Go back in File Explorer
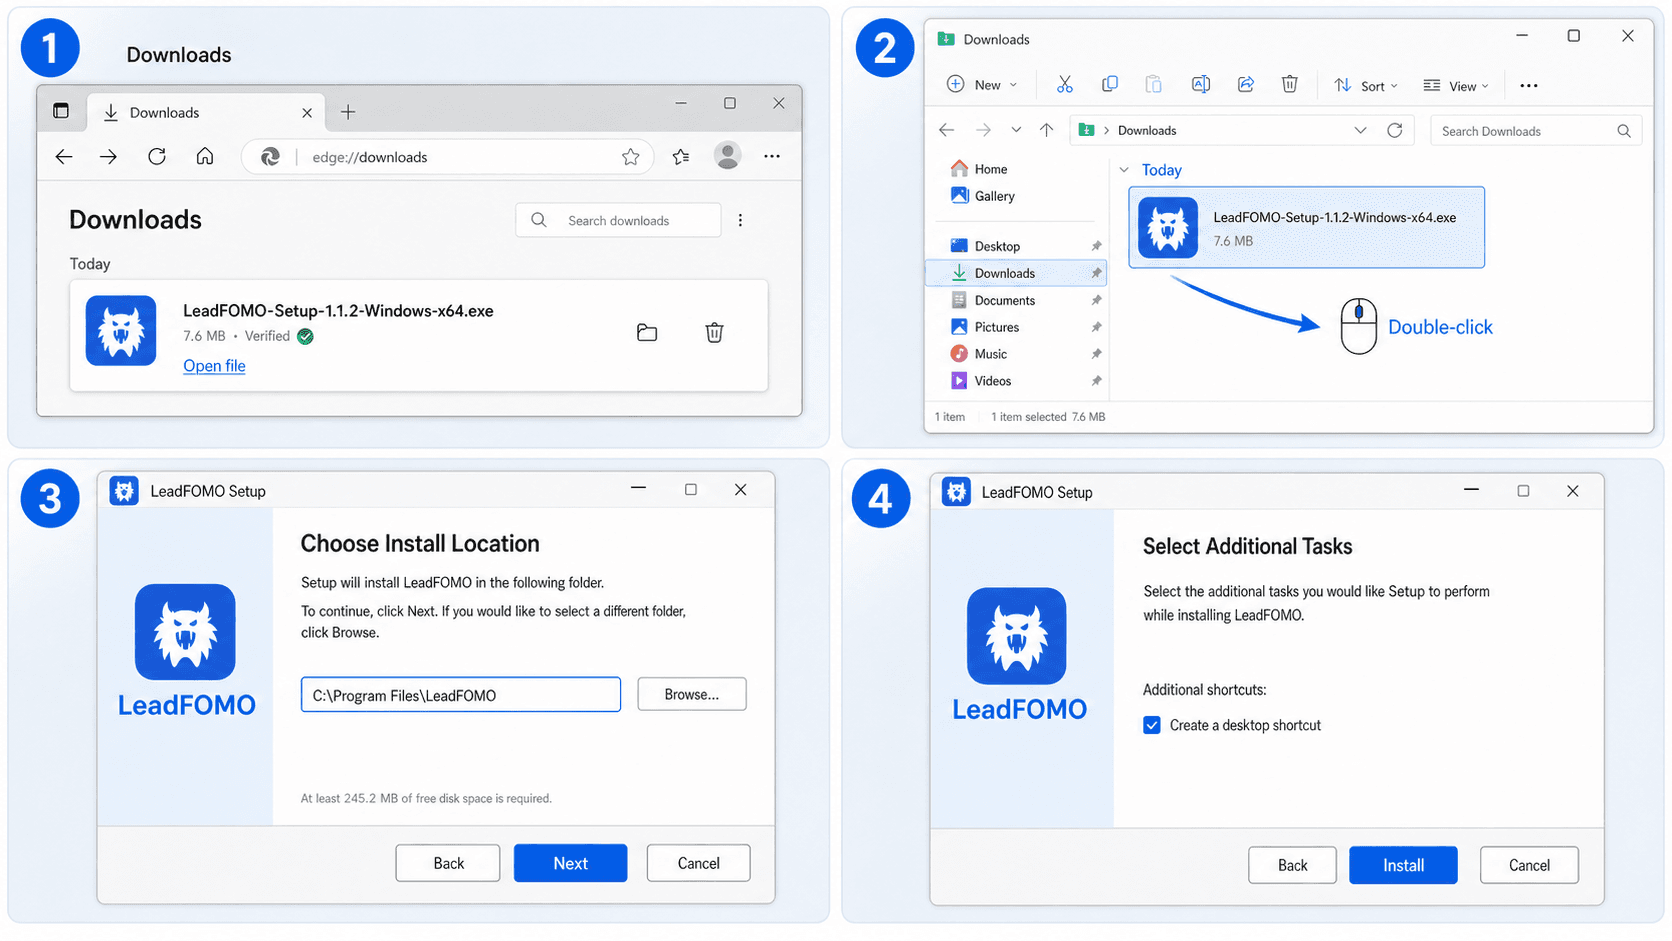This screenshot has height=941, width=1672. tap(946, 130)
